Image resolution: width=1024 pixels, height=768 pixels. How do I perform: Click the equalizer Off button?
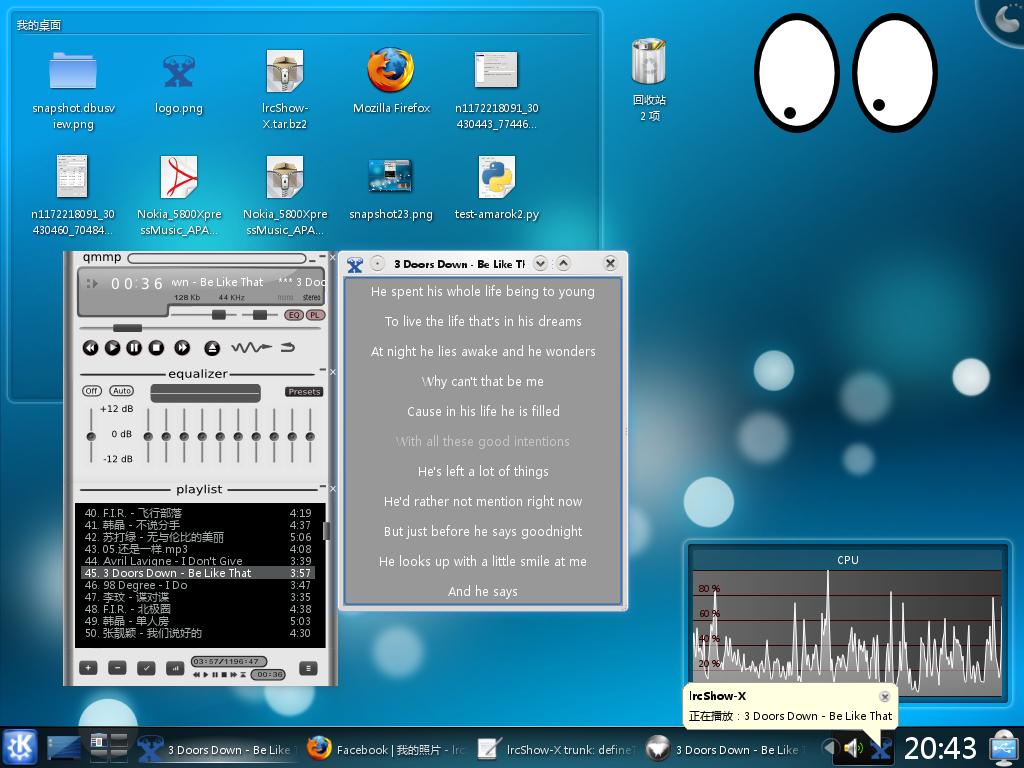pos(91,391)
